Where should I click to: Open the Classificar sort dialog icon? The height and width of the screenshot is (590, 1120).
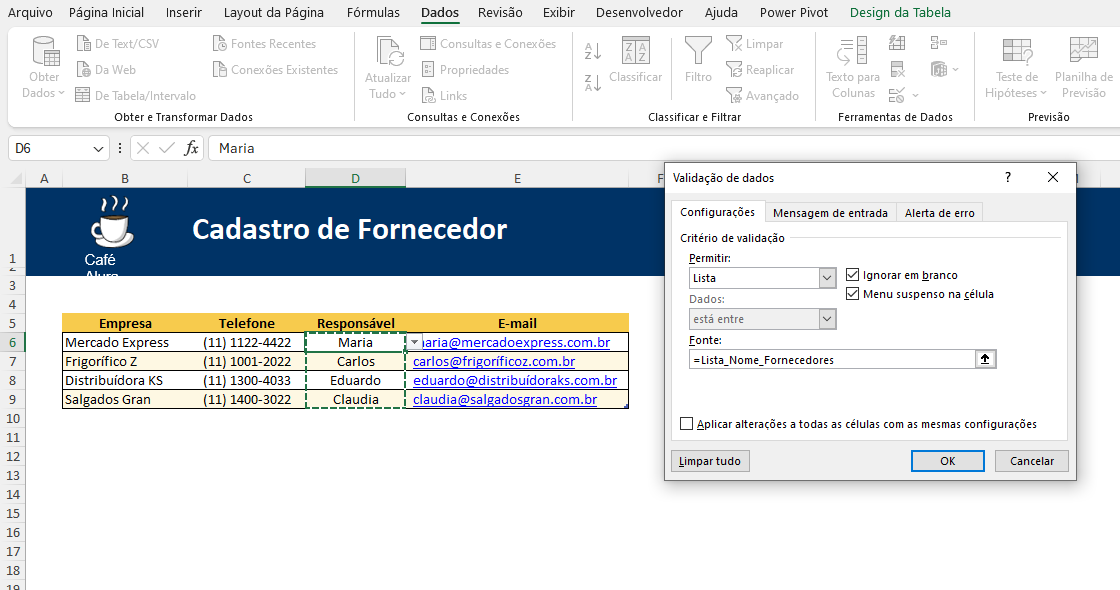pyautogui.click(x=636, y=51)
